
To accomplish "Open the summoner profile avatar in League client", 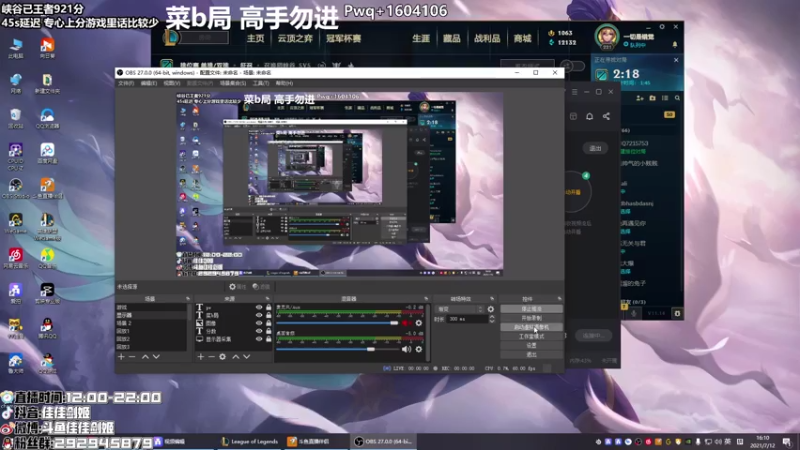I will (x=607, y=37).
